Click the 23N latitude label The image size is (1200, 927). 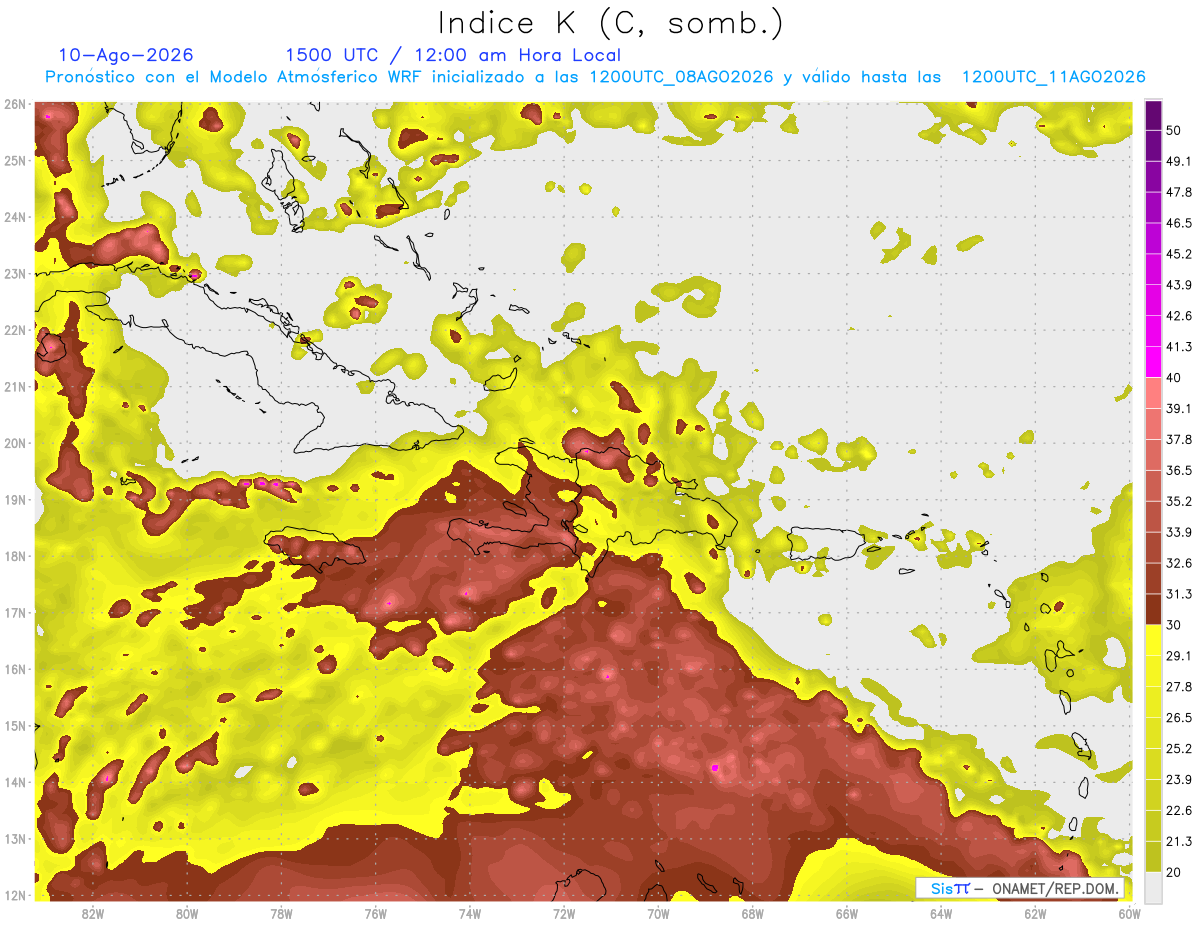pyautogui.click(x=14, y=273)
